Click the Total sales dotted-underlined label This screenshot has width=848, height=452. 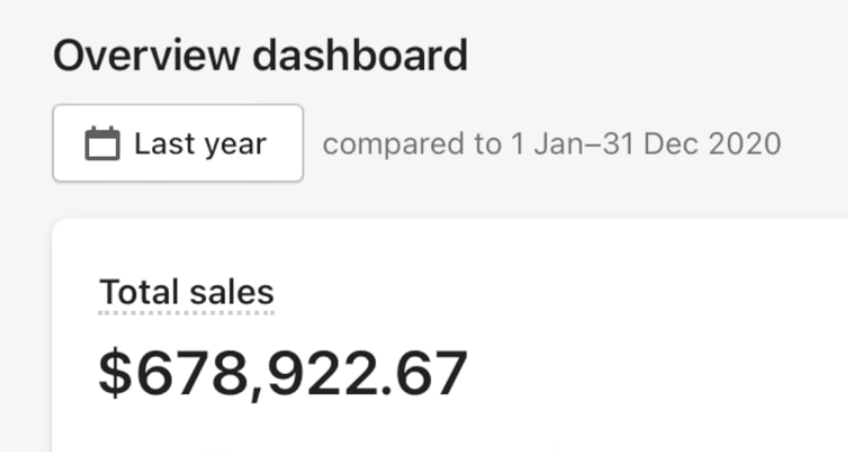(186, 293)
